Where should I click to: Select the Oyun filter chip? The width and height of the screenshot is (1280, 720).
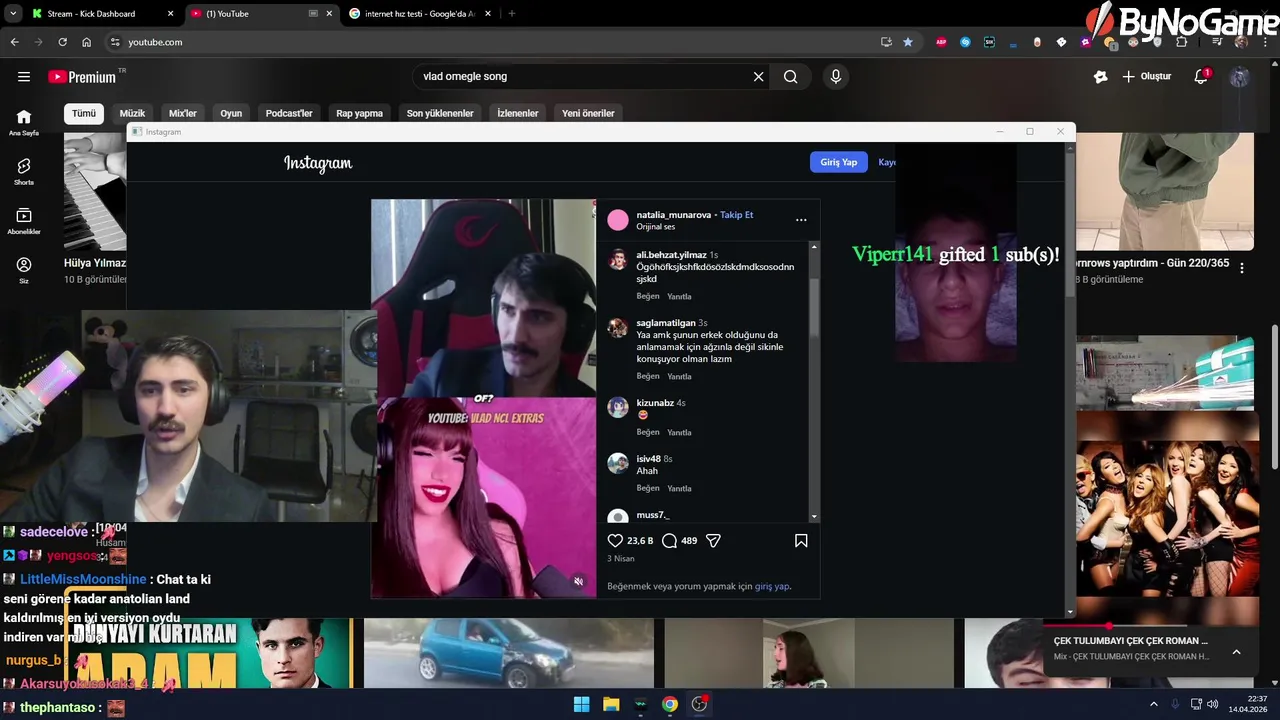231,113
